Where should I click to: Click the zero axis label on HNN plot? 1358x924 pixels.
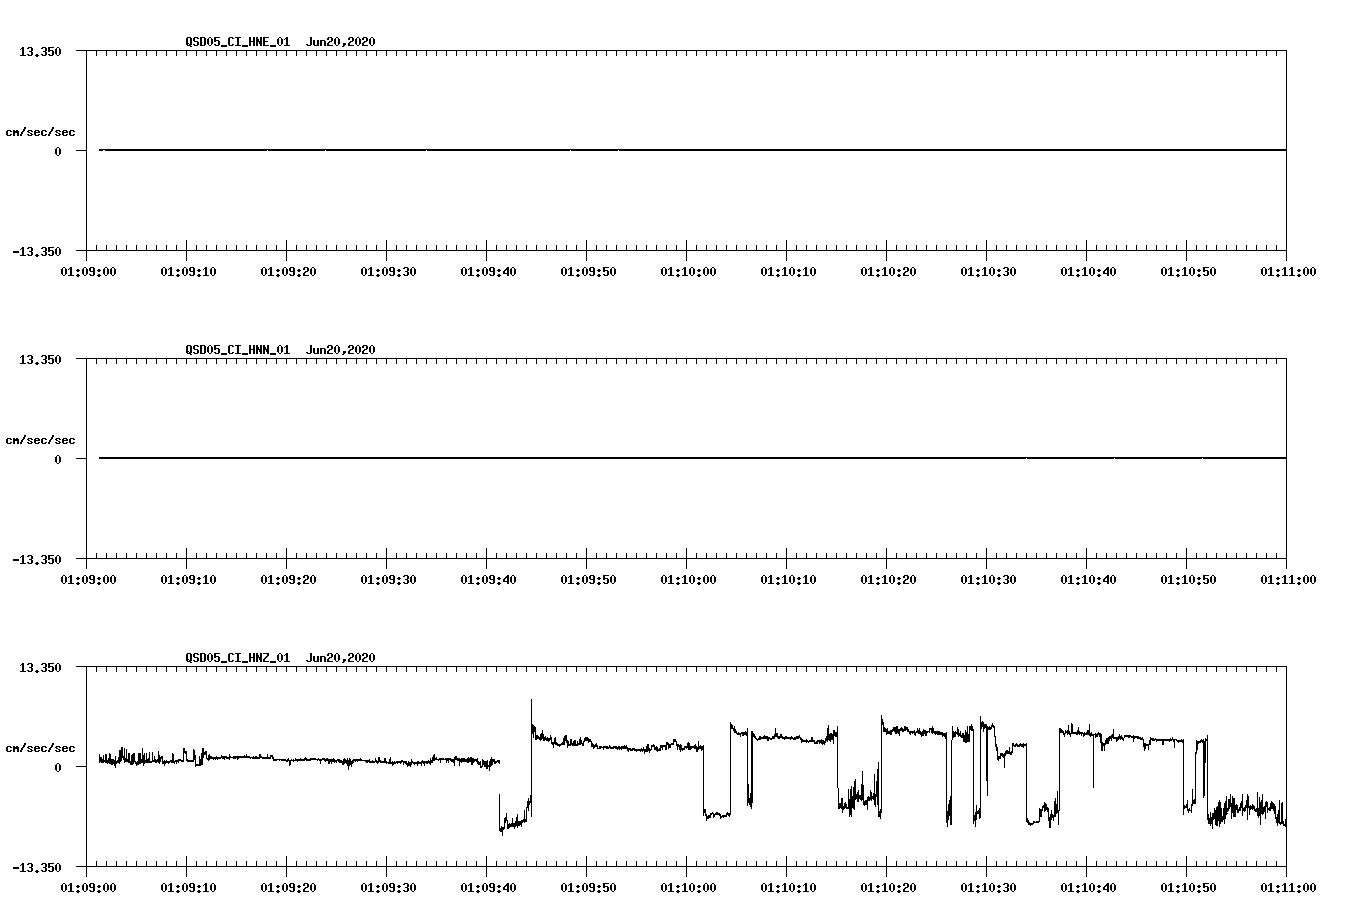(x=58, y=459)
